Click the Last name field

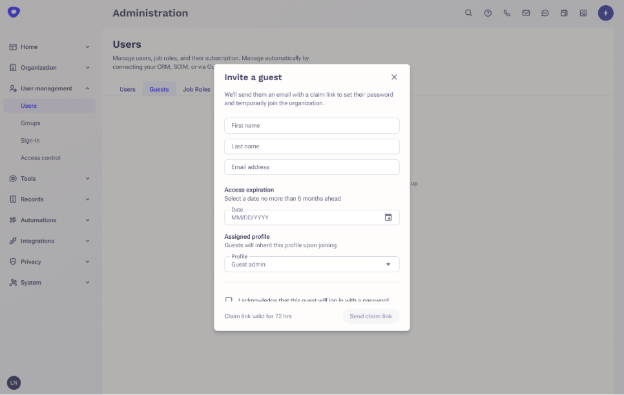(x=312, y=146)
